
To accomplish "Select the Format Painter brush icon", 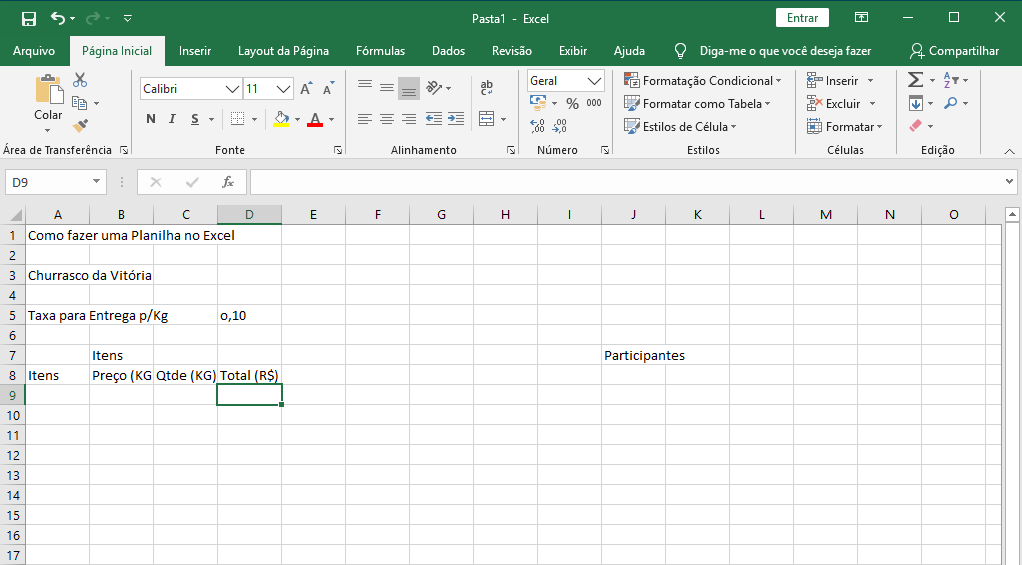I will coord(80,126).
